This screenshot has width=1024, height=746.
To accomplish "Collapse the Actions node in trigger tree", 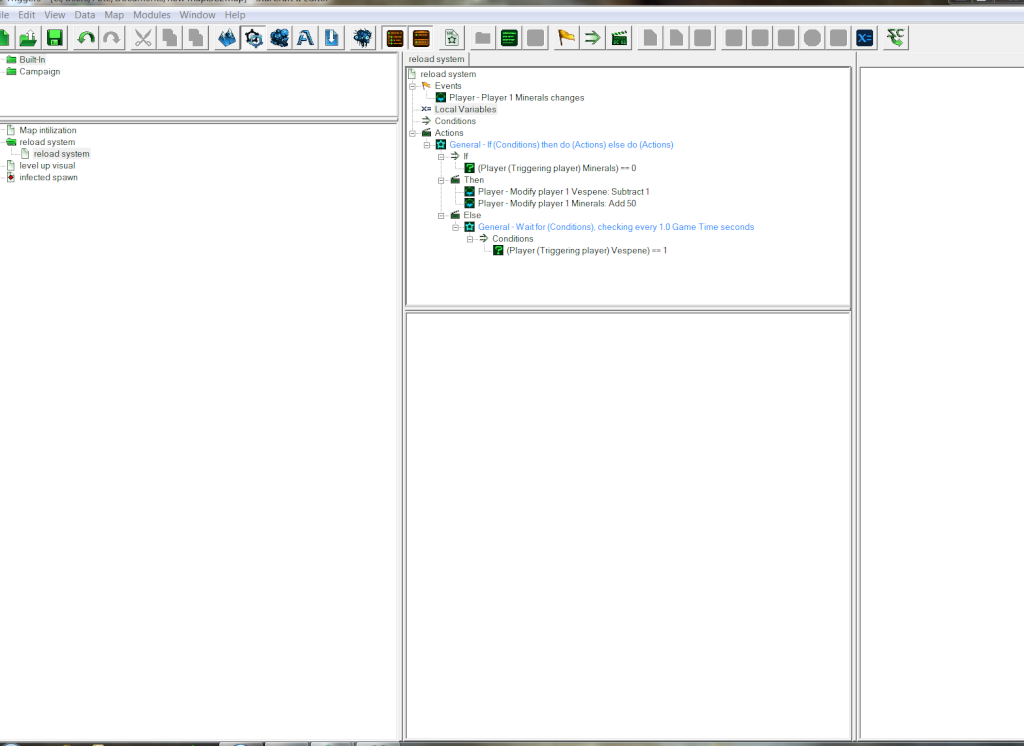I will click(x=413, y=133).
